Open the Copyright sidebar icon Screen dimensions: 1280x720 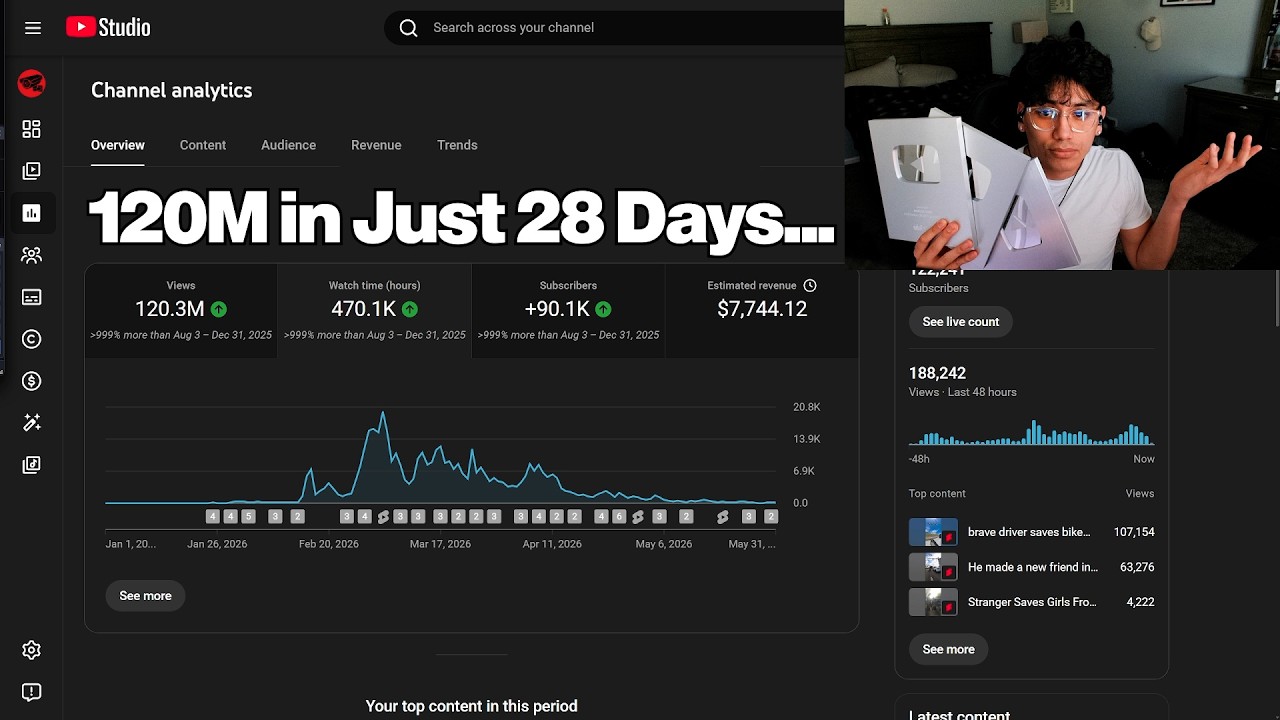(x=32, y=339)
